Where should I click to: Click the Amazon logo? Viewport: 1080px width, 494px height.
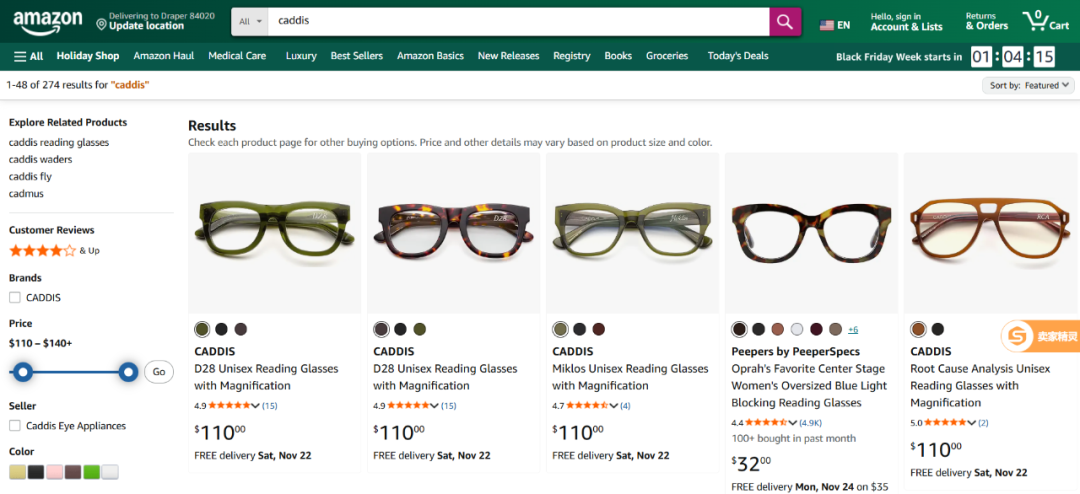click(47, 21)
